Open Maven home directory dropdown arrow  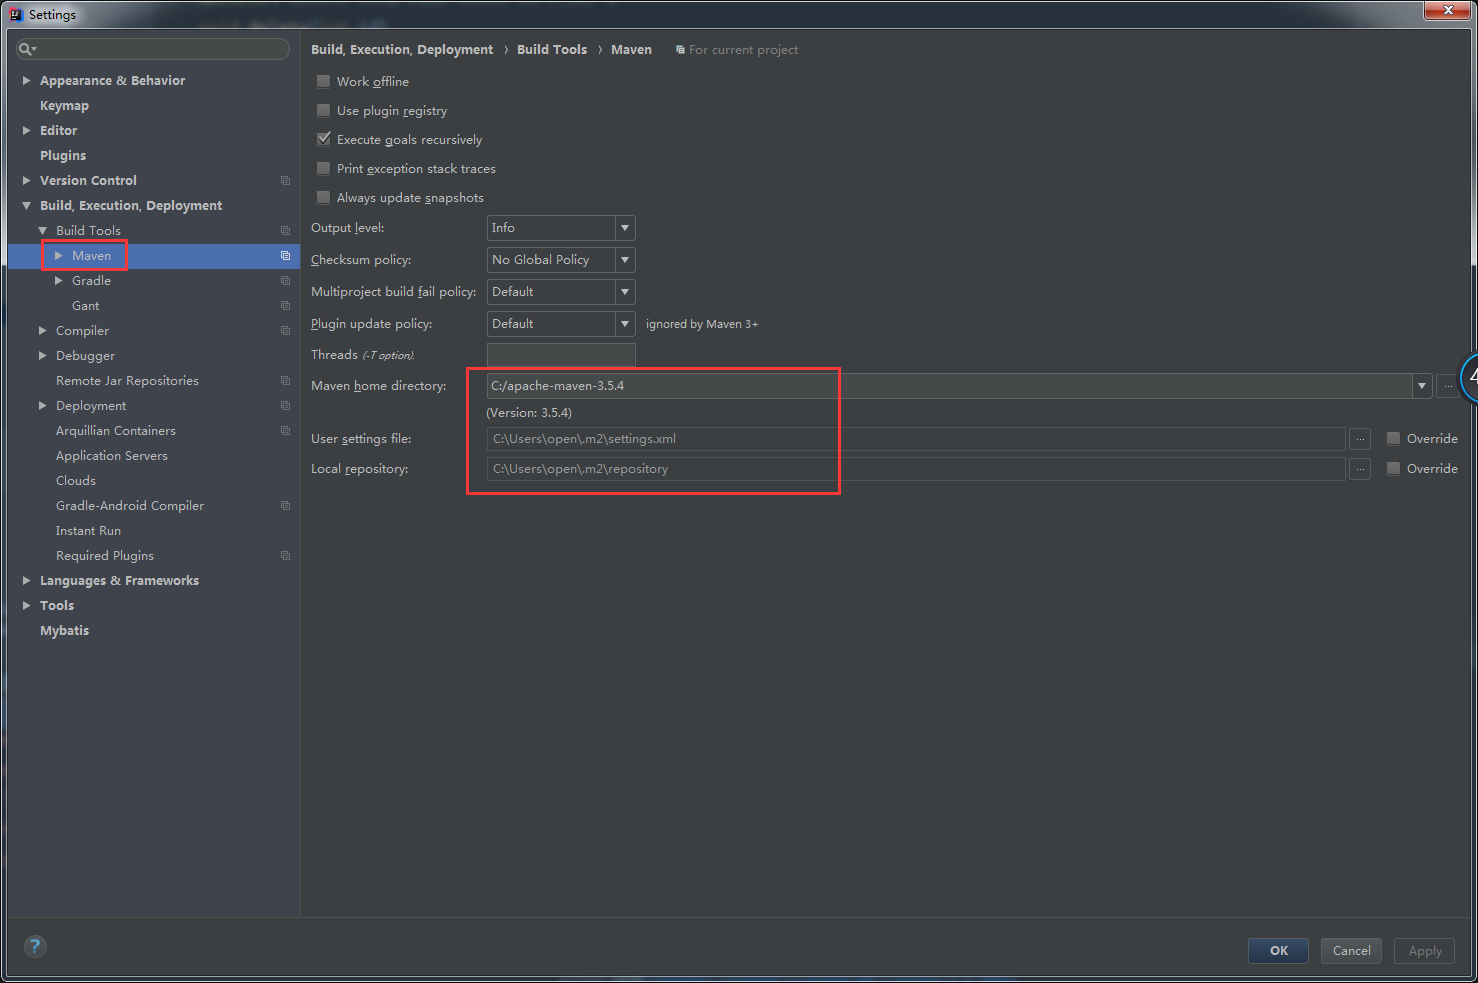[x=1422, y=386]
